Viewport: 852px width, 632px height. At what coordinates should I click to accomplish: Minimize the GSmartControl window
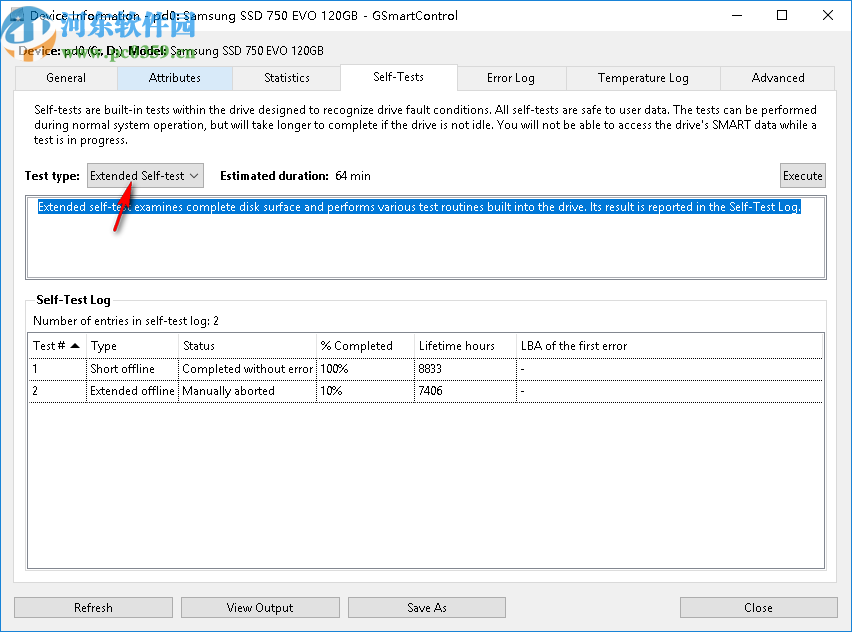click(737, 15)
